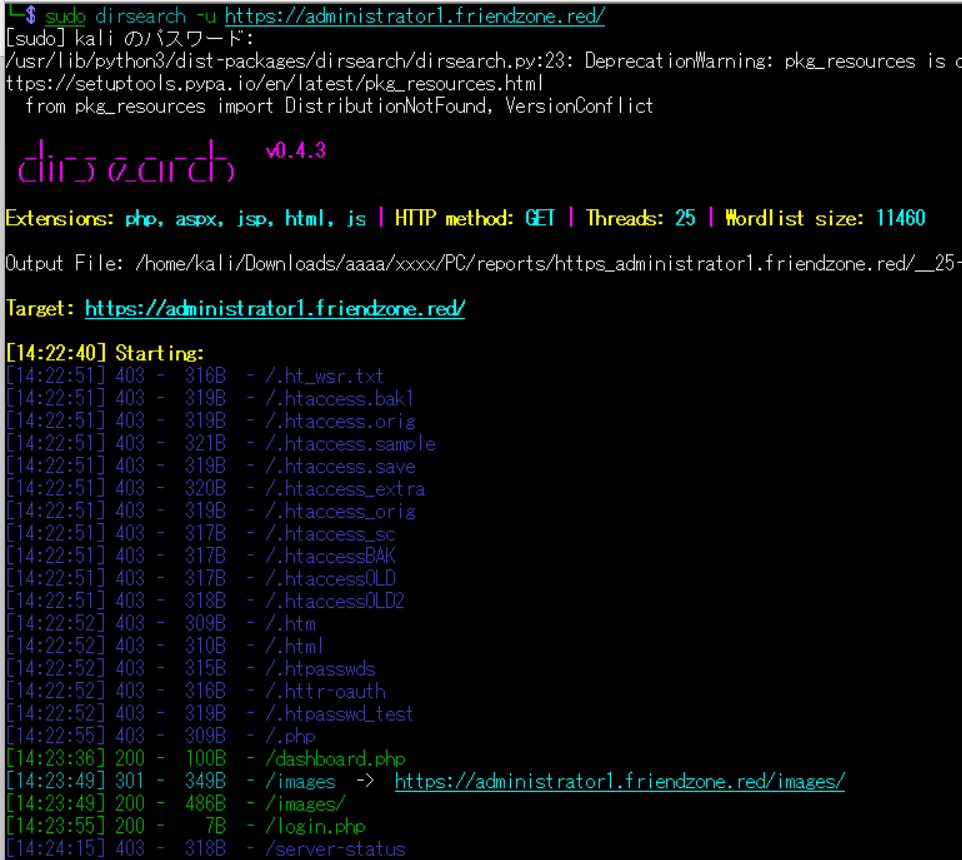Open the /images/ redirect destination URL
962x860 pixels.
coord(619,781)
